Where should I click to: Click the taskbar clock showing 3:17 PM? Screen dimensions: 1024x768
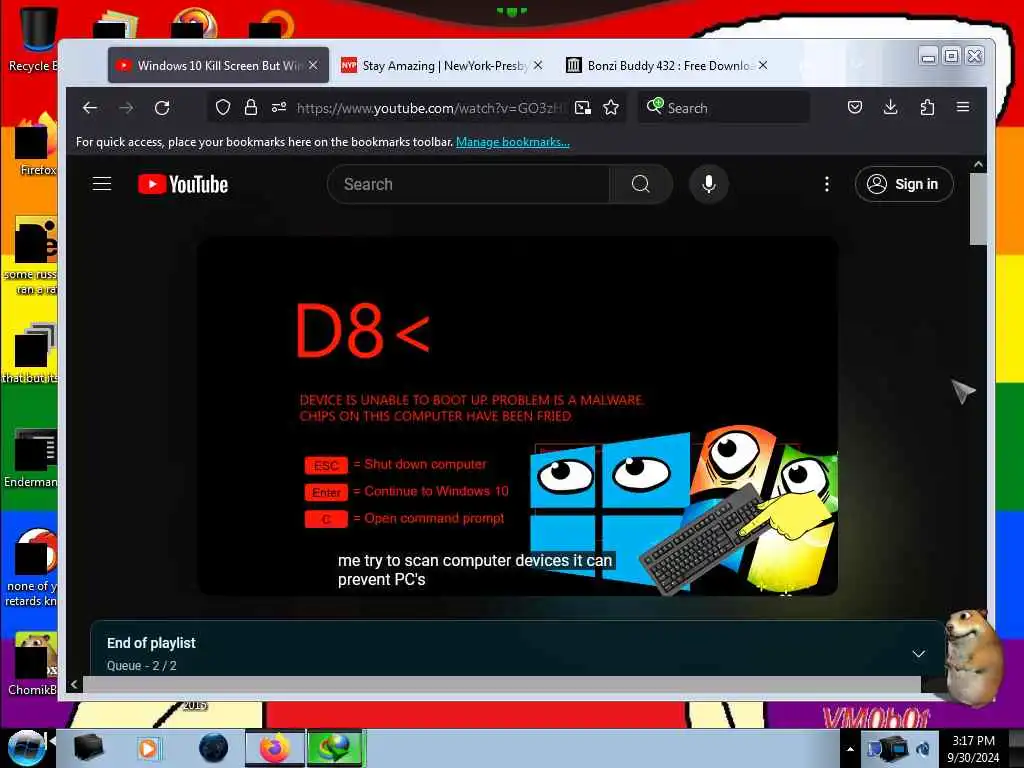pyautogui.click(x=973, y=749)
